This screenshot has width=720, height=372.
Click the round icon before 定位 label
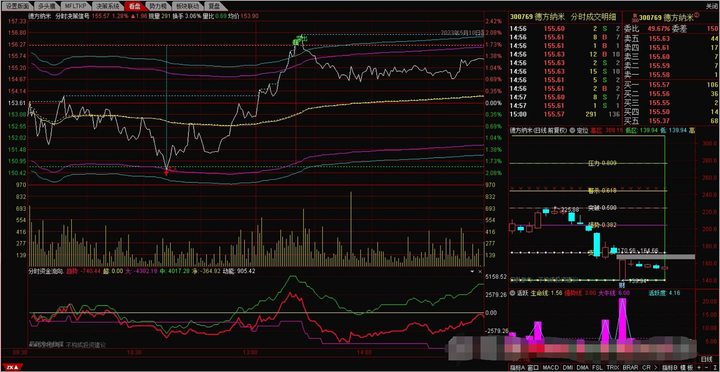click(x=572, y=131)
